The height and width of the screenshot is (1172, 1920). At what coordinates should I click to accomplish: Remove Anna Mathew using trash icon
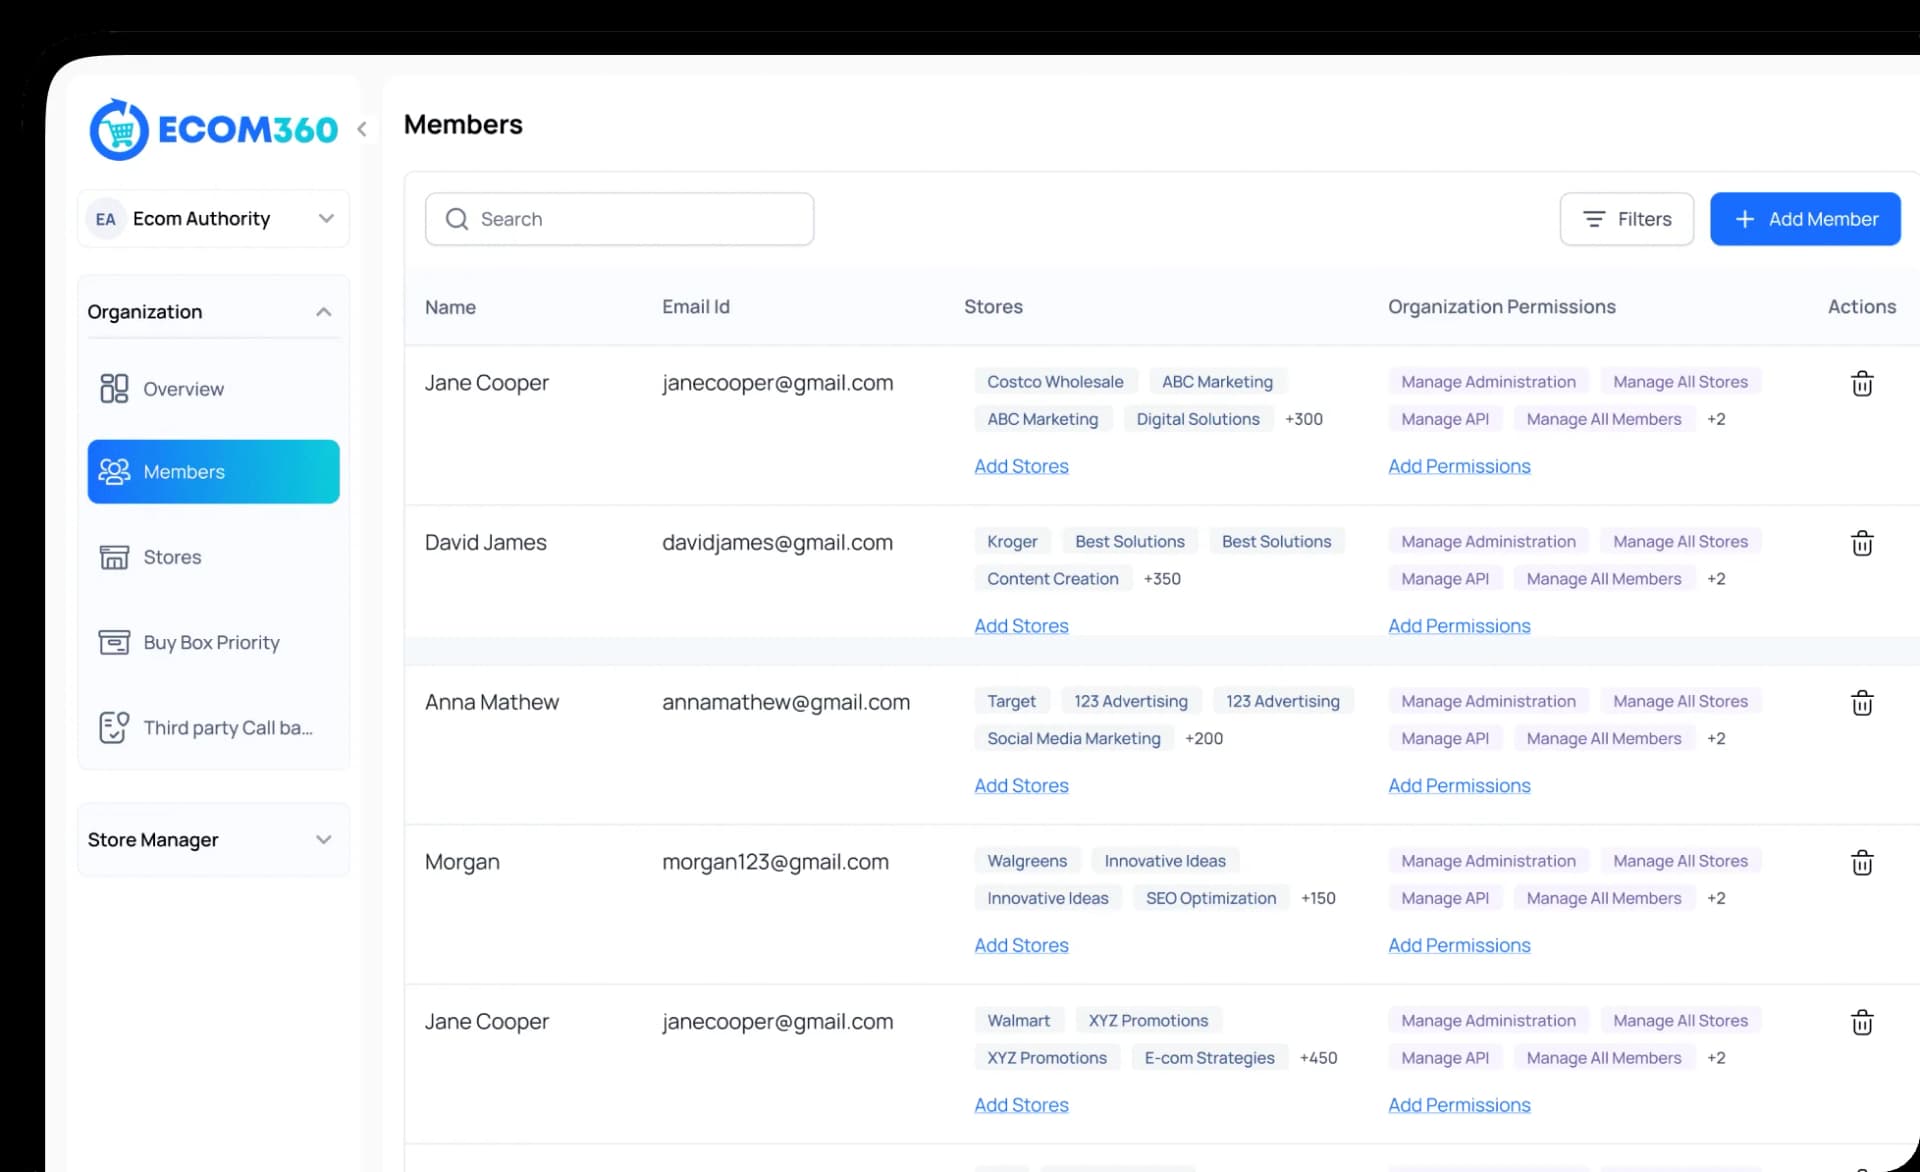pyautogui.click(x=1861, y=703)
